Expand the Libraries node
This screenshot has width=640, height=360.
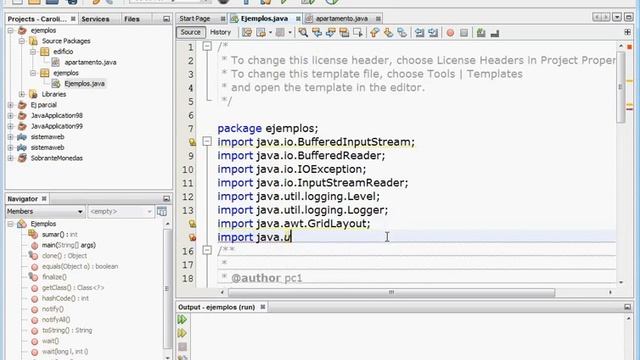pos(22,94)
